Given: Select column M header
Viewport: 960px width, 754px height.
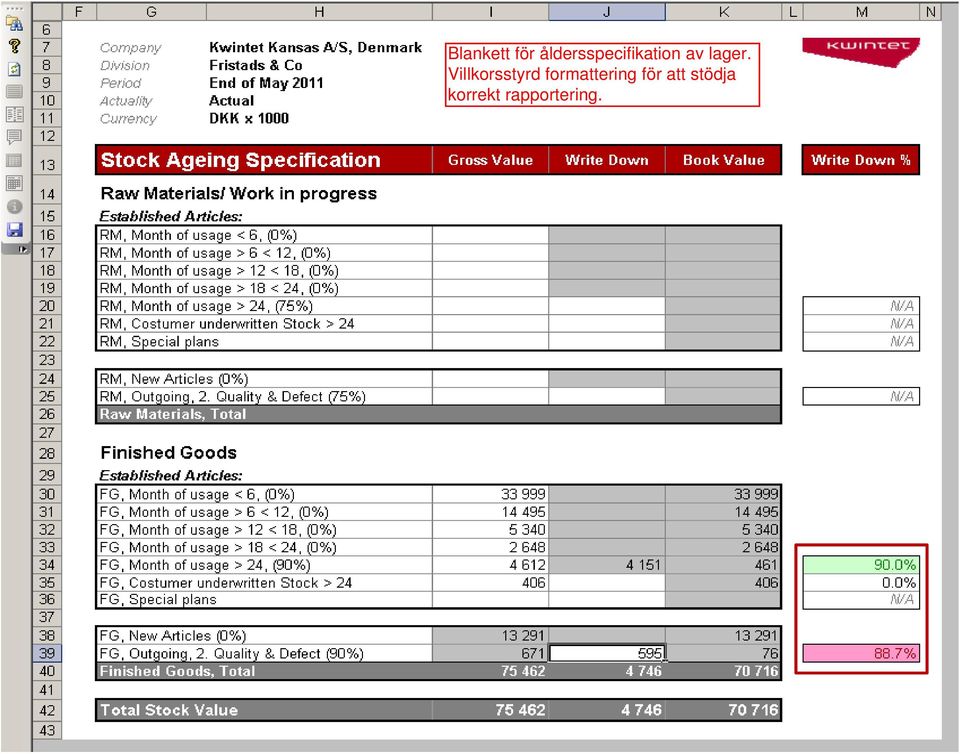Looking at the screenshot, I should (x=861, y=12).
